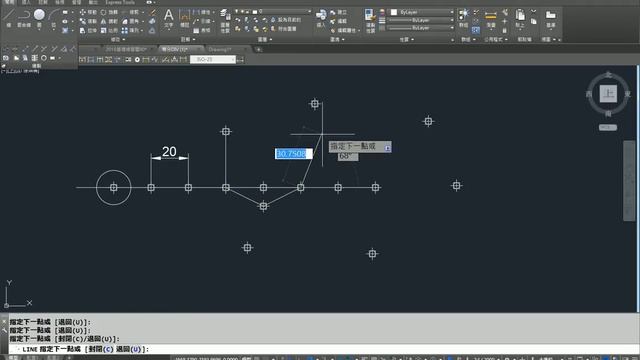Click the Rotate tool icon
The width and height of the screenshot is (640, 360).
point(103,12)
